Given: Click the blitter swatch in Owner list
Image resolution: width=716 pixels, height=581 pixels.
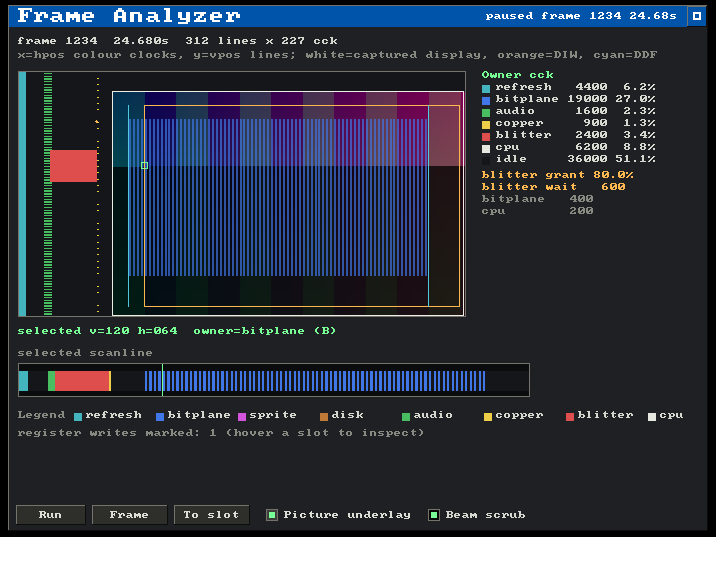Looking at the screenshot, I should coord(486,137).
